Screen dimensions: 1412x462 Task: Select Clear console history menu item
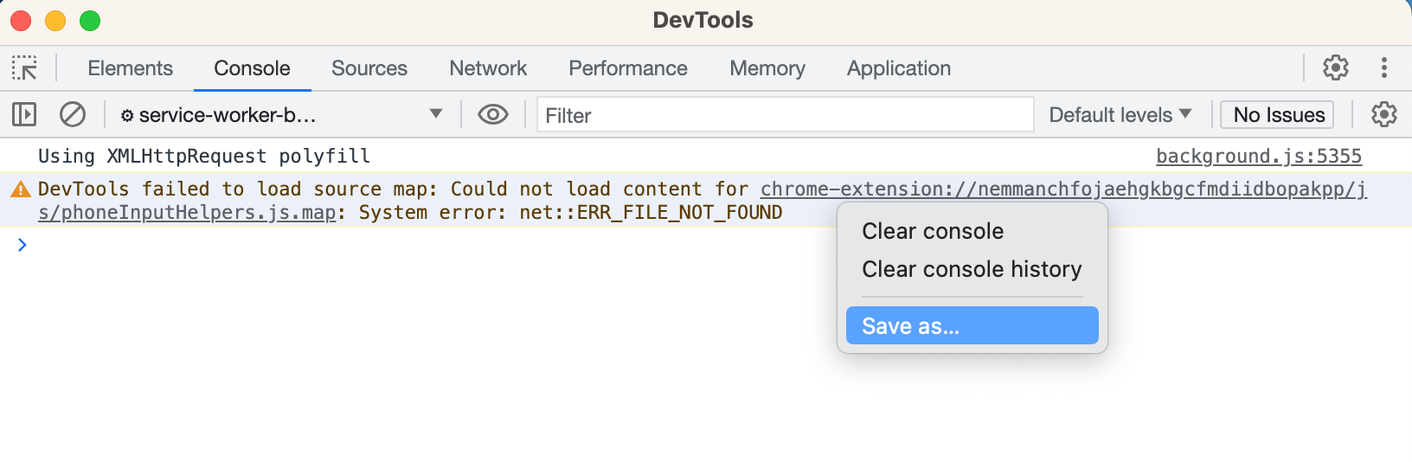pos(972,269)
